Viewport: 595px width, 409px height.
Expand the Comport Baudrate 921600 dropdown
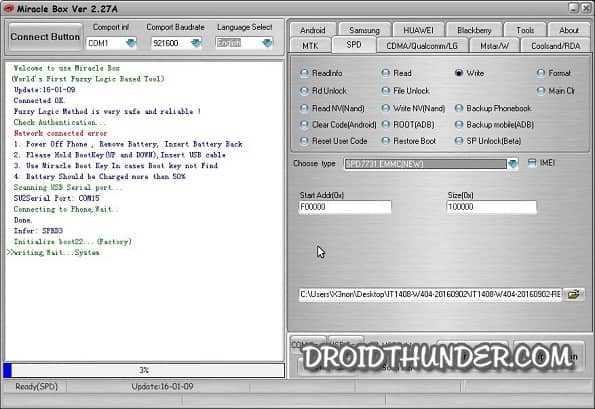coord(196,43)
